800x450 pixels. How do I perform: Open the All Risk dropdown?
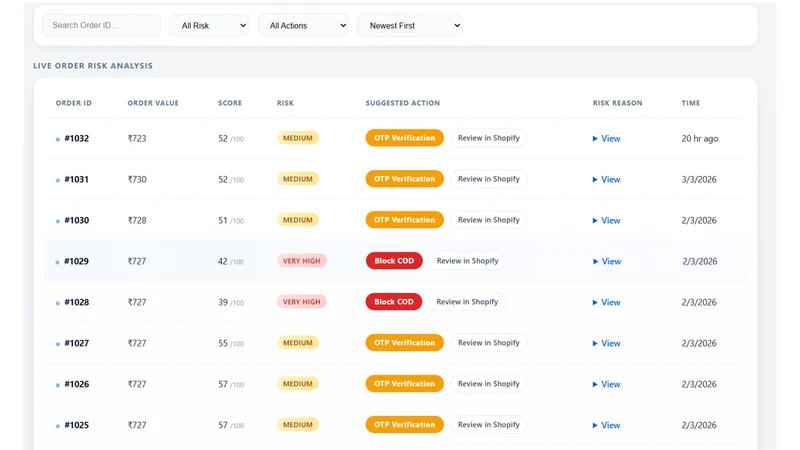[x=209, y=26]
